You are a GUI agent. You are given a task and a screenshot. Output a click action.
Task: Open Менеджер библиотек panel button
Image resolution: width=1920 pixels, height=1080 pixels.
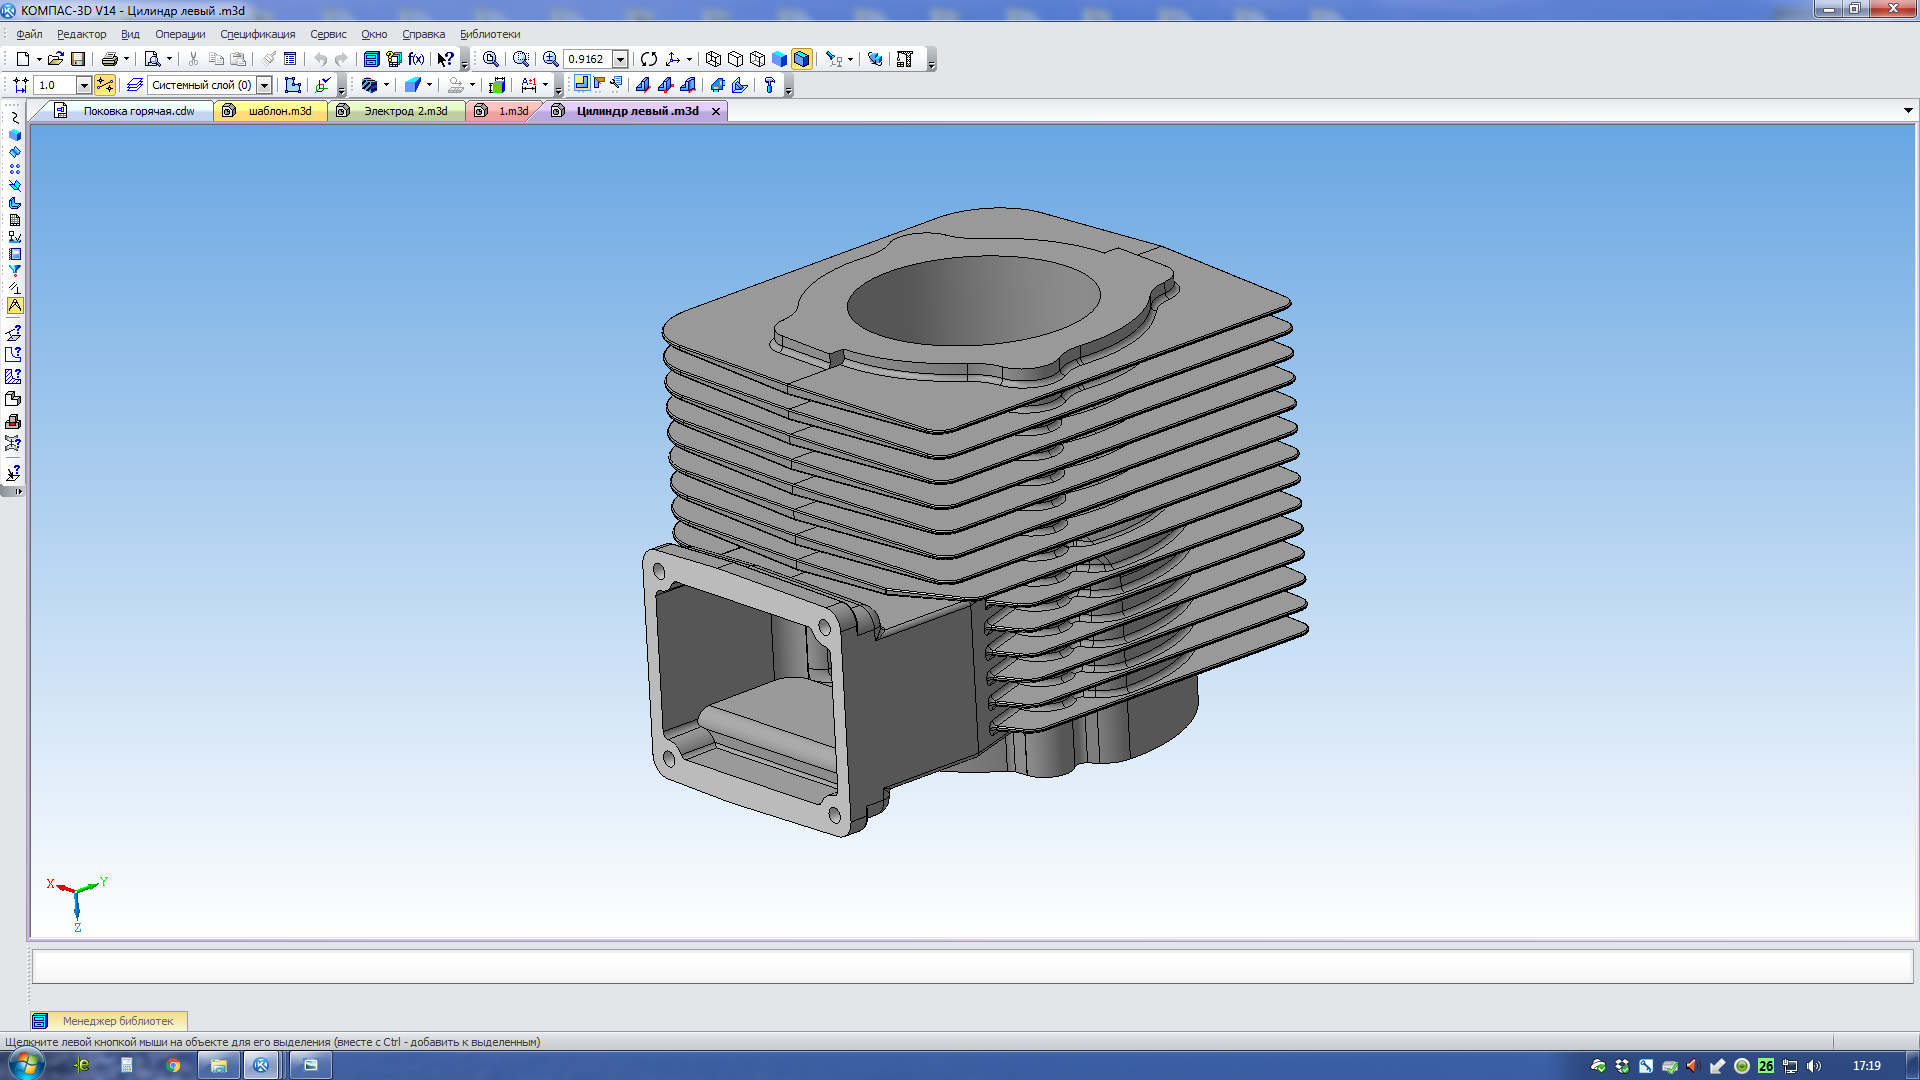(x=108, y=1021)
